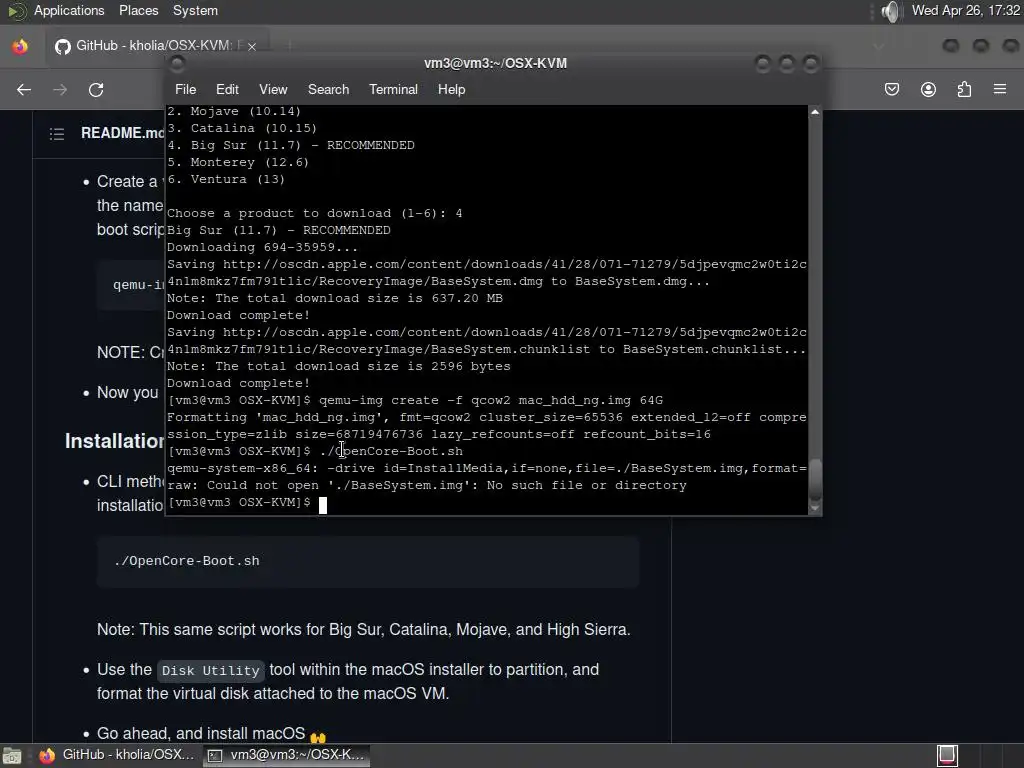Click the show desktop icon in bottom panel
The image size is (1024, 768).
coord(12,756)
